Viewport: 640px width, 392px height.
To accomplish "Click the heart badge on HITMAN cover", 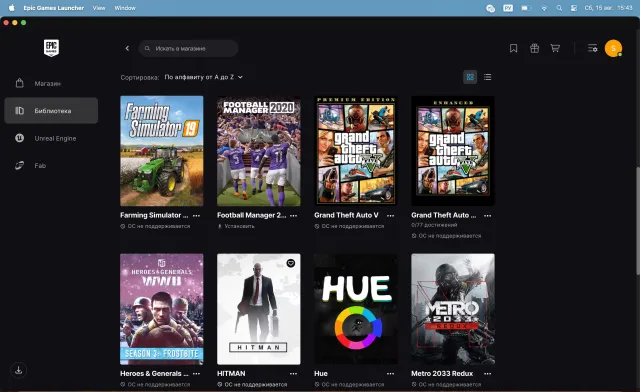I will pos(291,263).
